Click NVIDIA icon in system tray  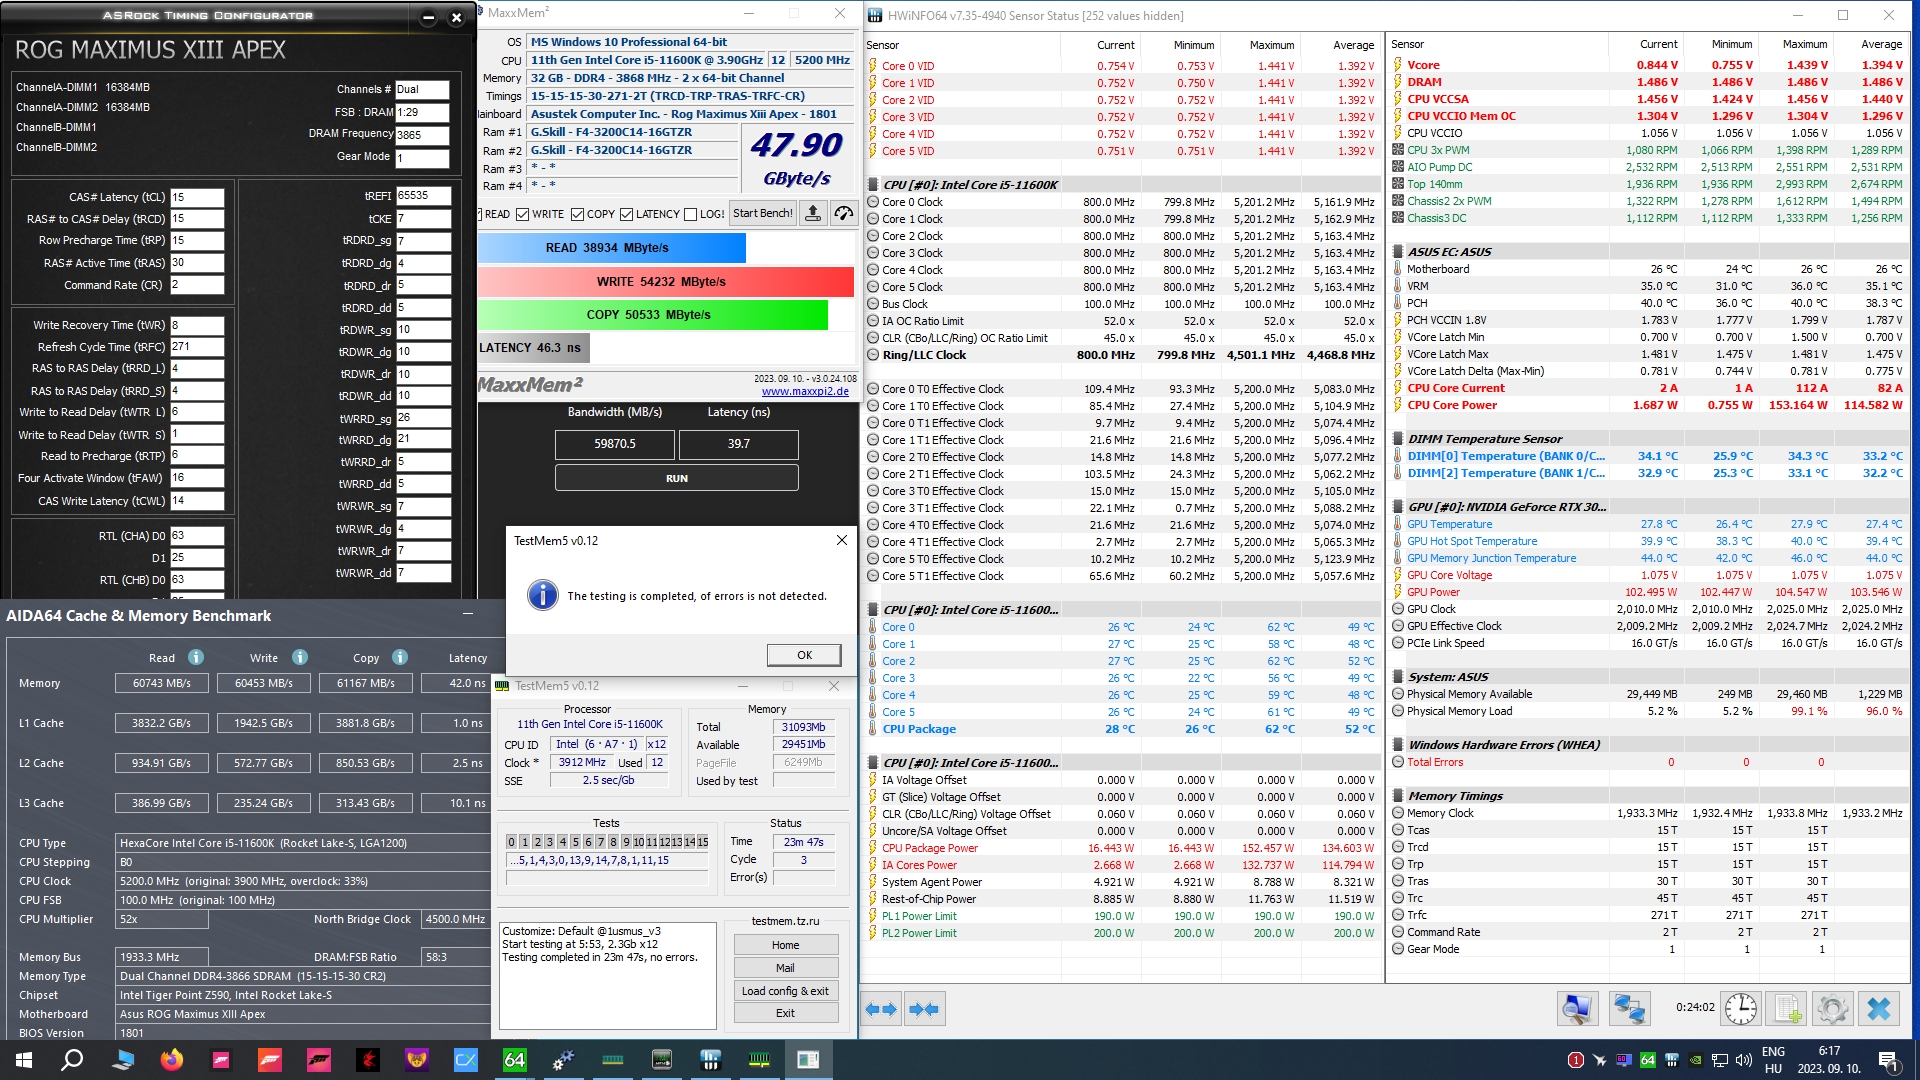tap(1696, 1060)
